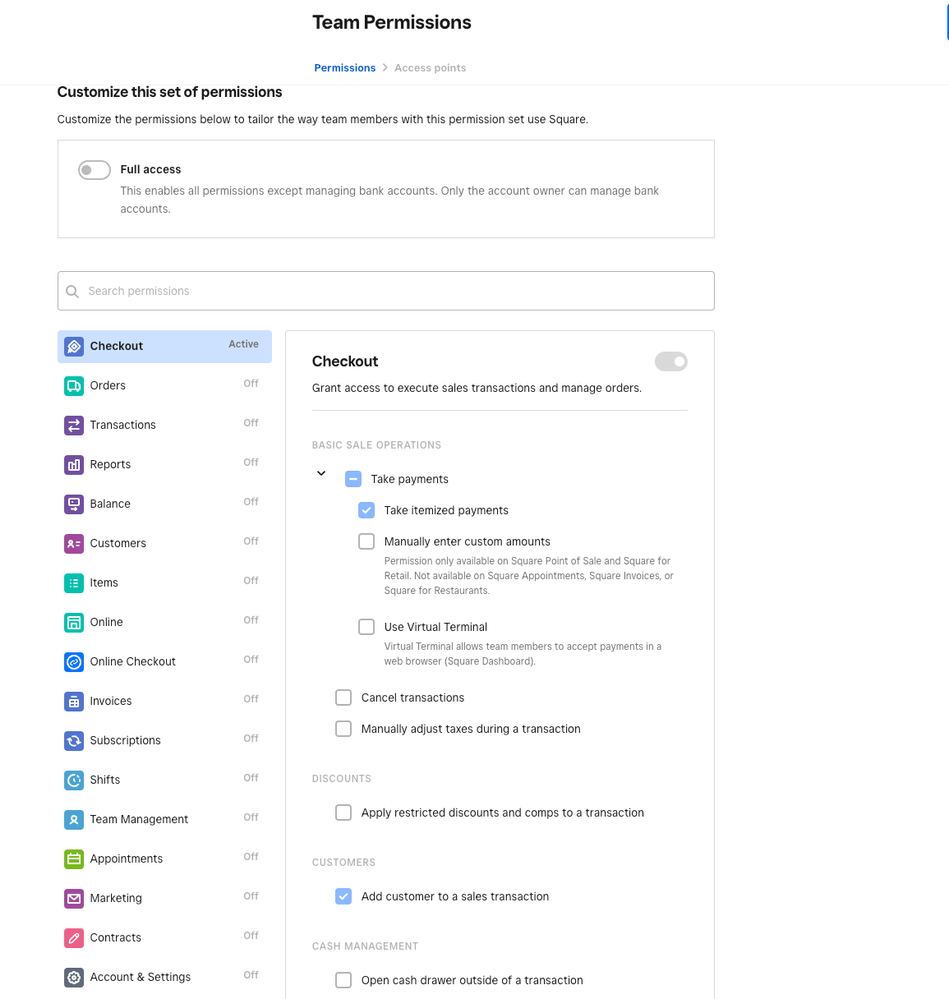This screenshot has width=949, height=999.
Task: Collapse the Take payments chevron
Action: (321, 474)
